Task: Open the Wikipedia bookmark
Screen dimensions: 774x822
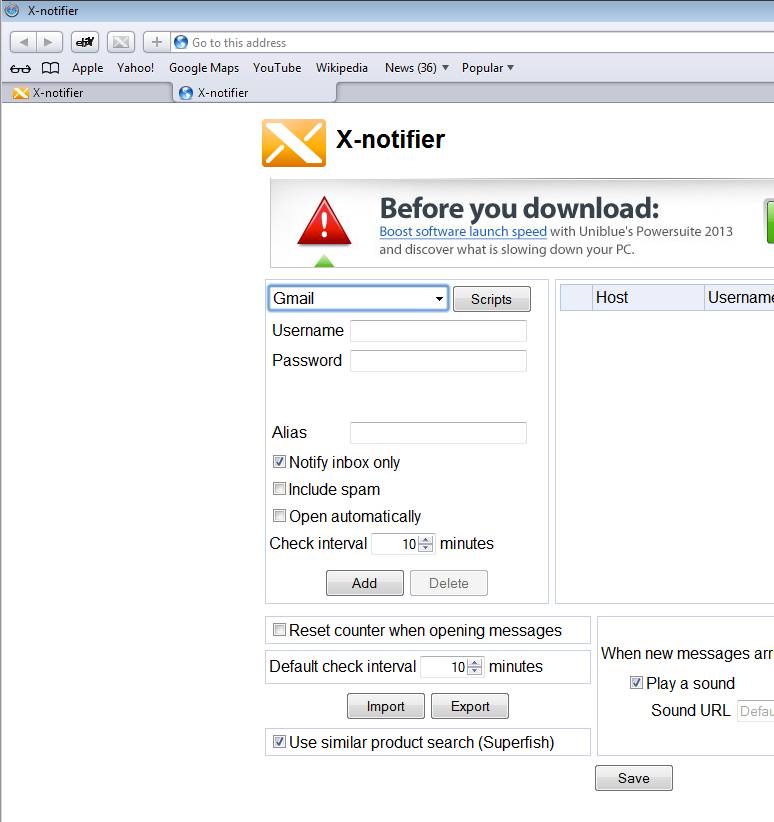Action: click(341, 68)
